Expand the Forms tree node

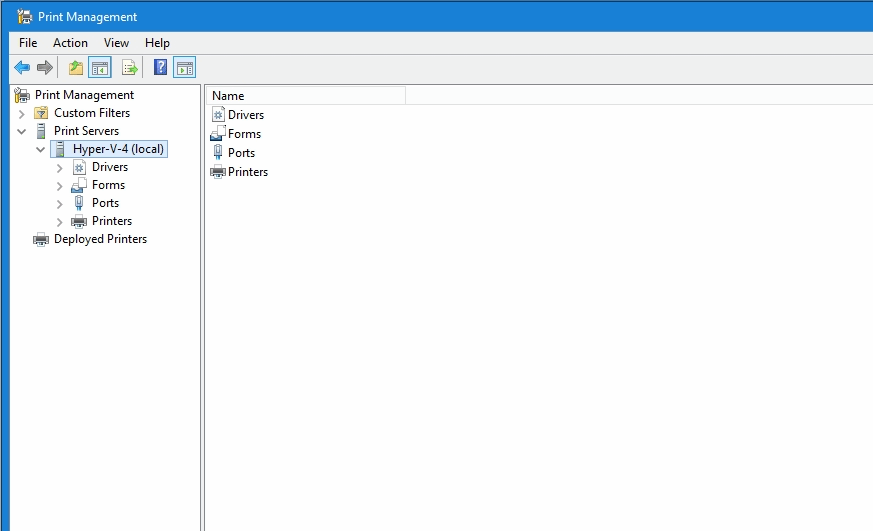tap(60, 185)
